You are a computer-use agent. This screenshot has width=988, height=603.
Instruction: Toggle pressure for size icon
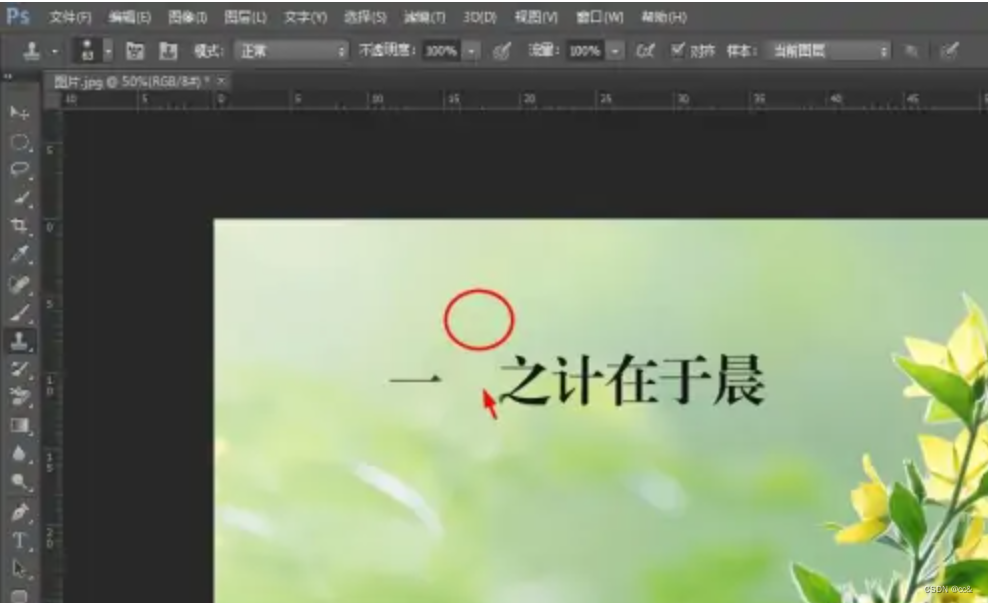tap(950, 51)
